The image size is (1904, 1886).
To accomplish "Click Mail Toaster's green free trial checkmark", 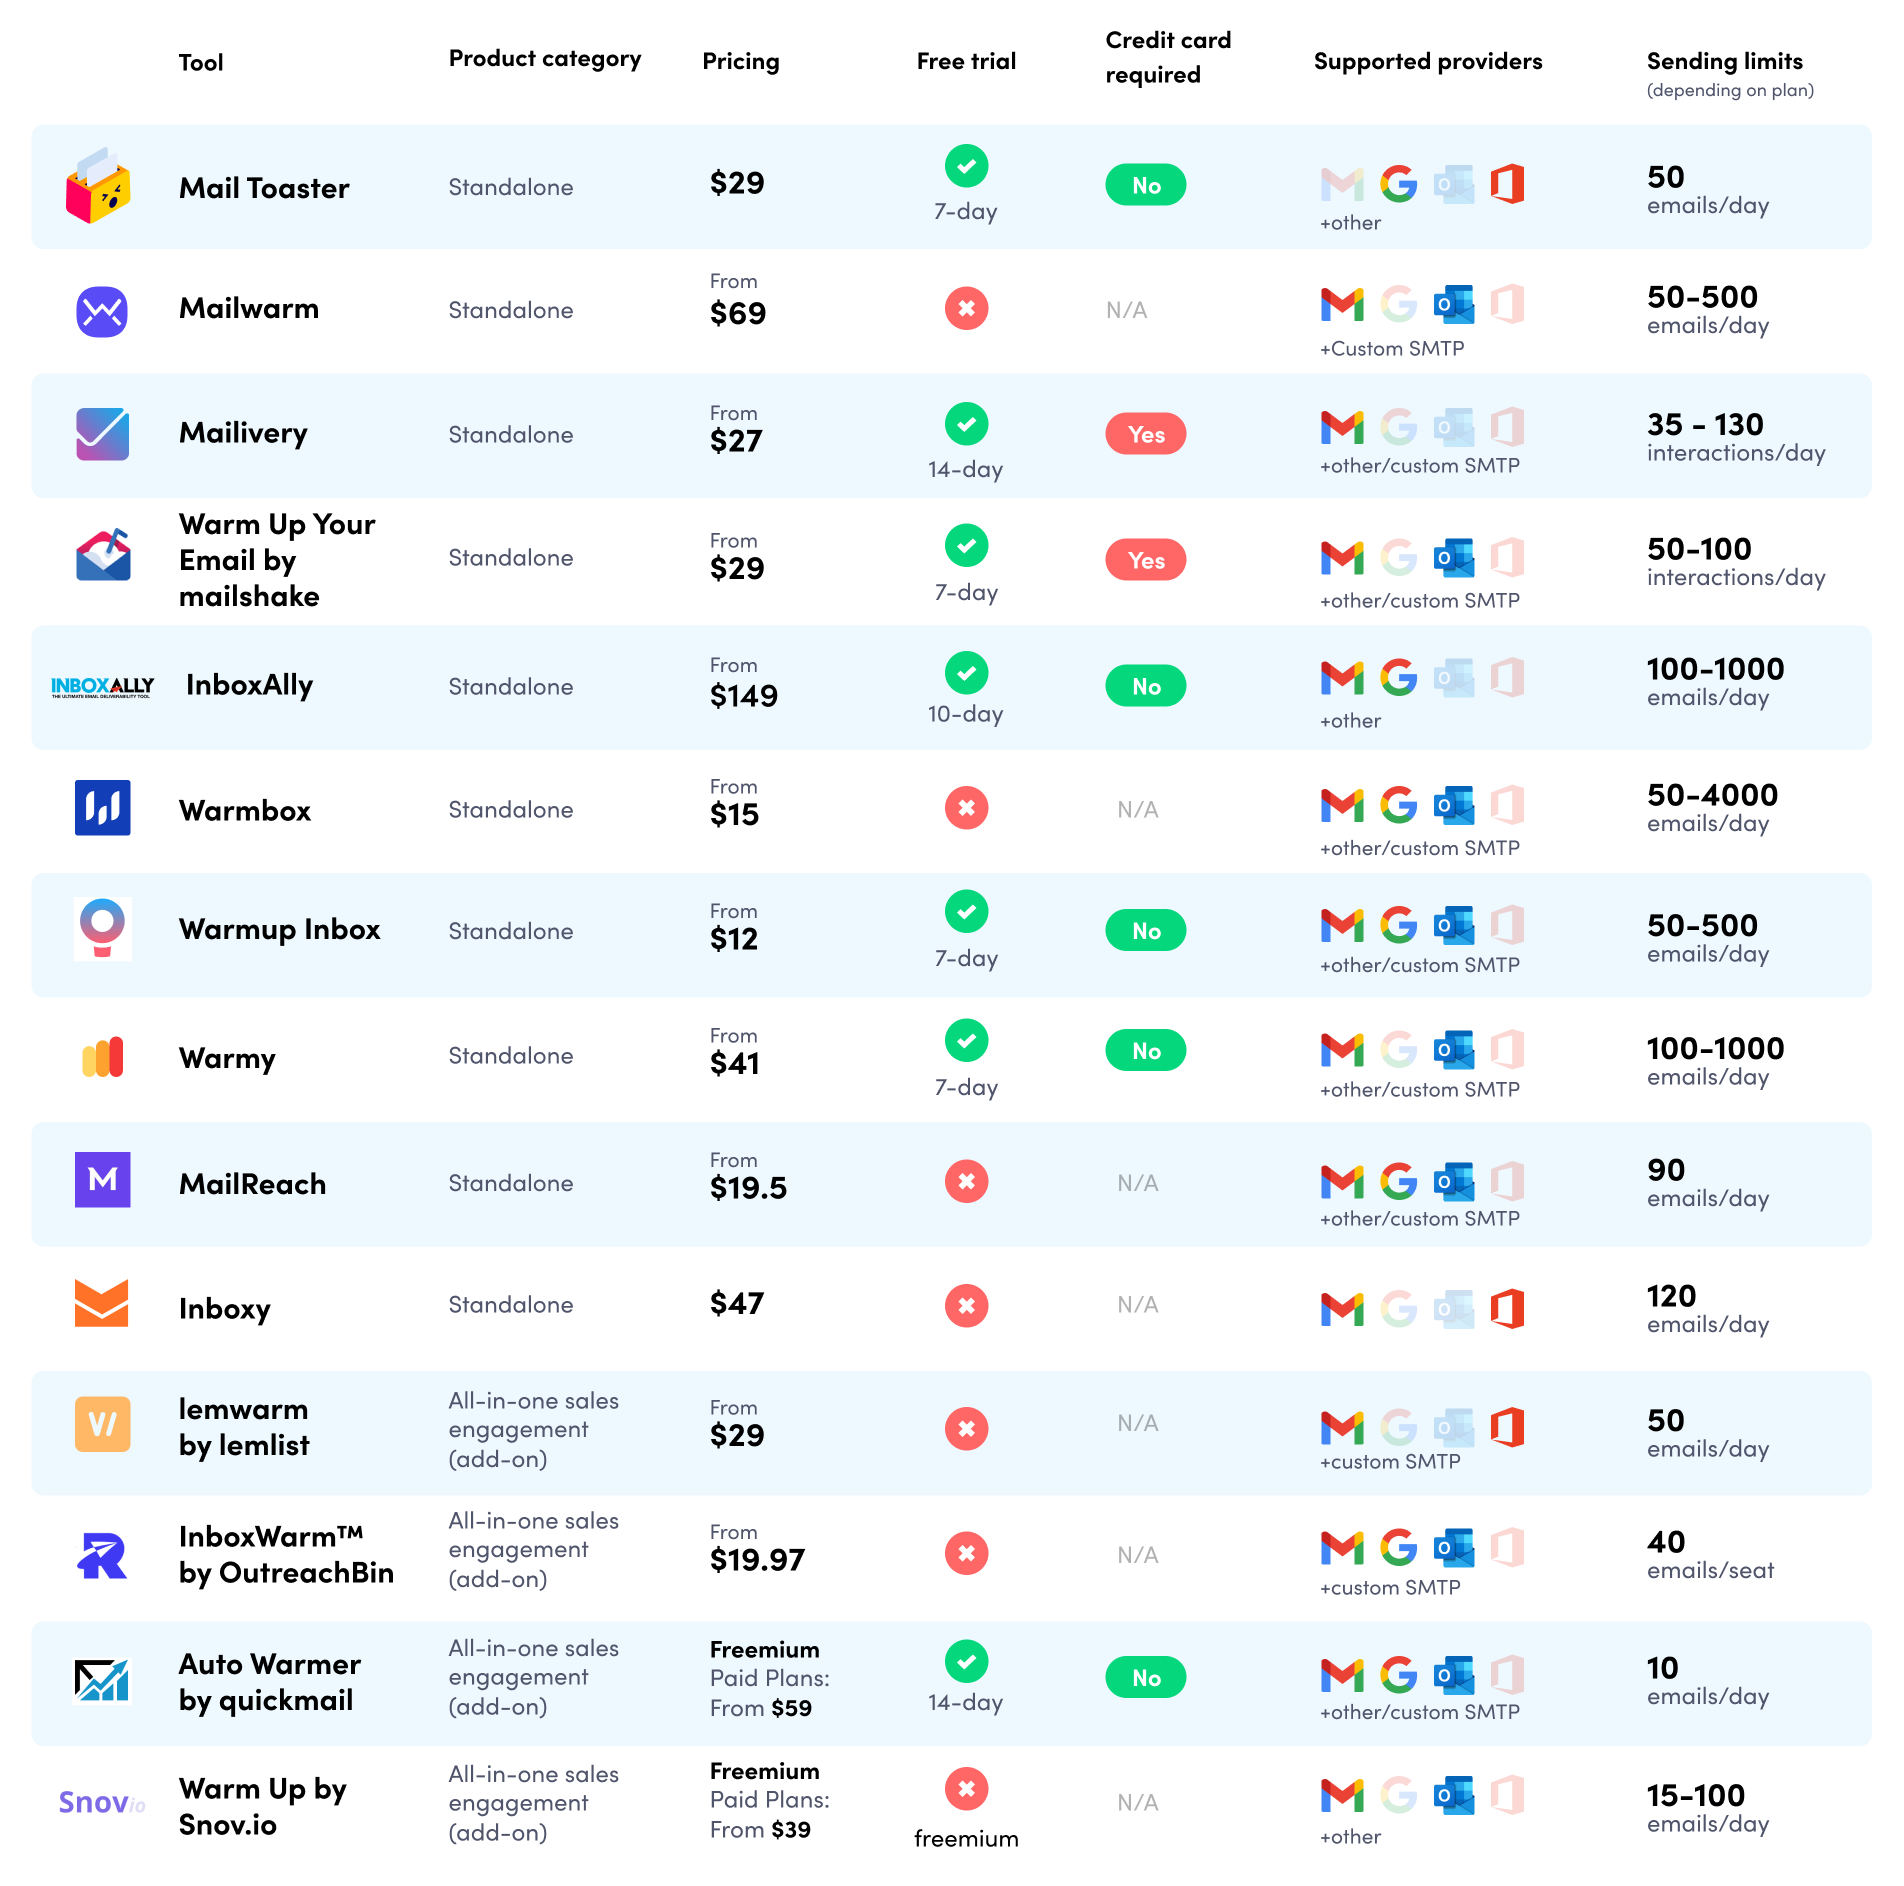I will [966, 166].
